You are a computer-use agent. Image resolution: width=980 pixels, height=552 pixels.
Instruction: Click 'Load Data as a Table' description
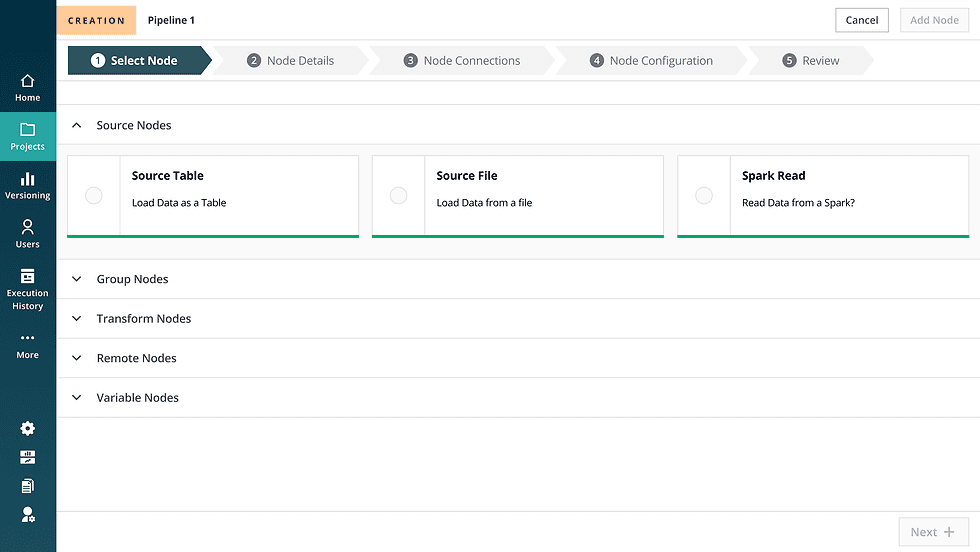point(179,203)
